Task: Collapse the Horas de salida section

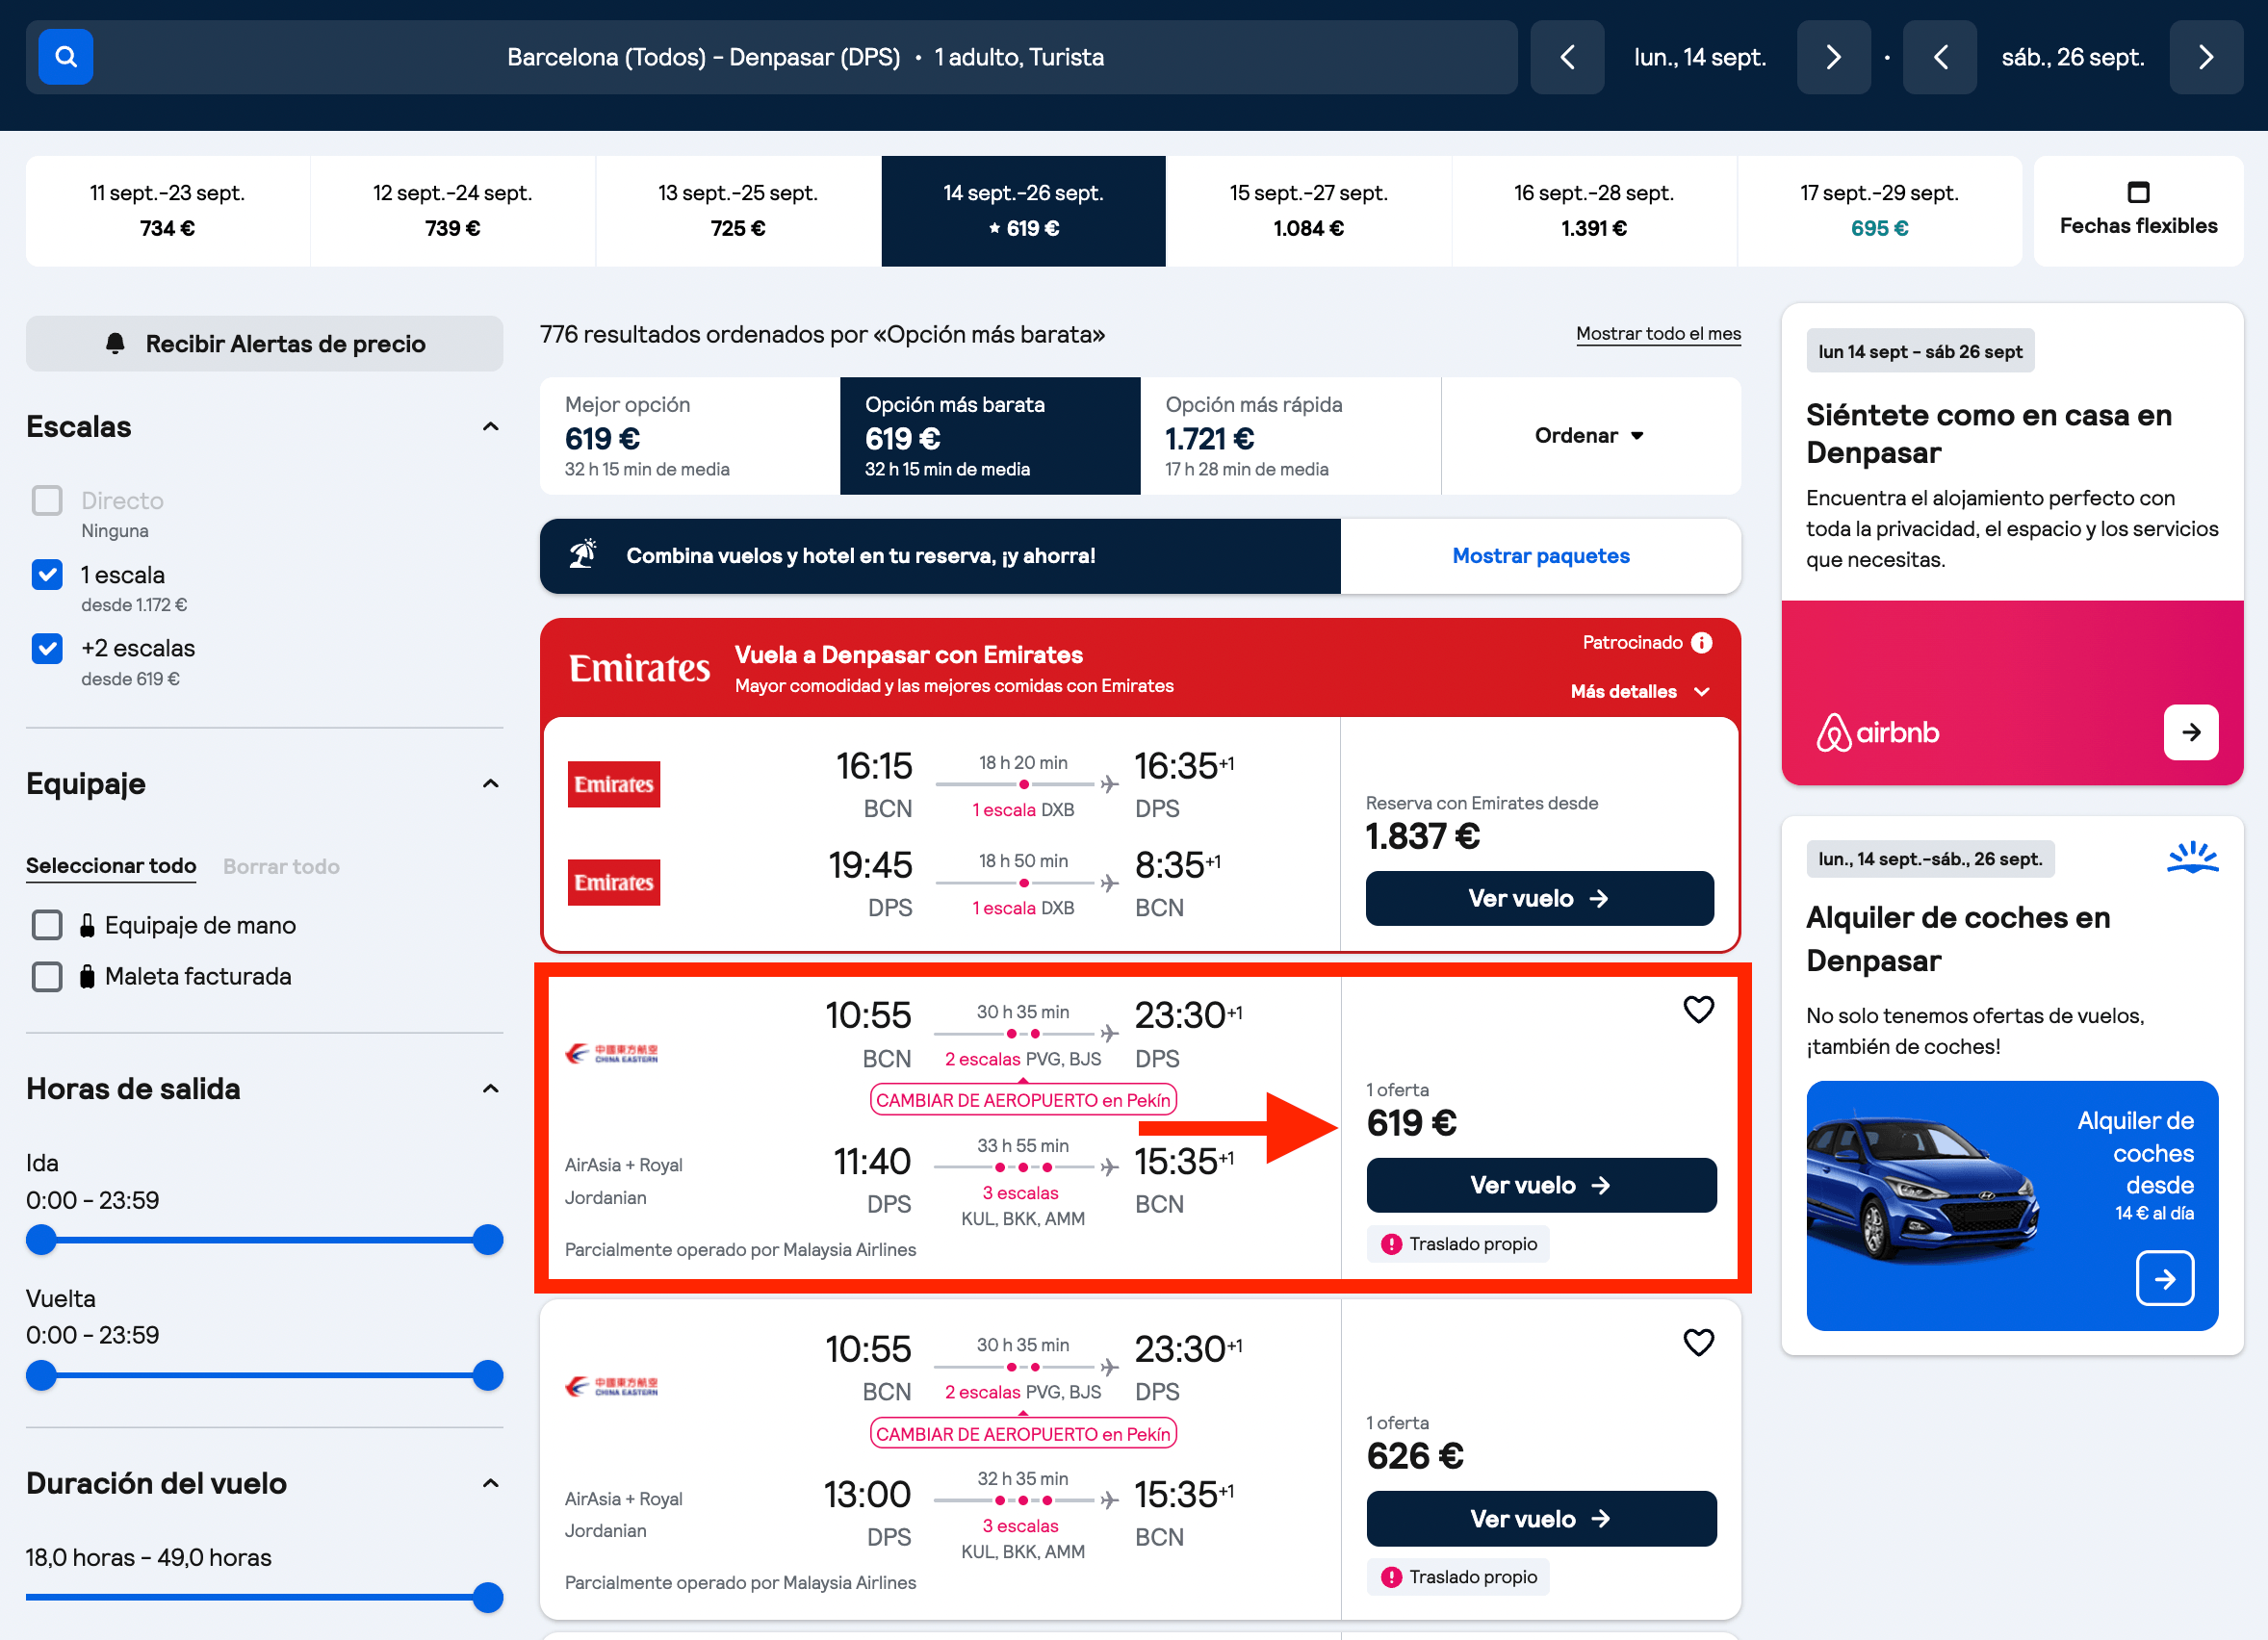Action: tap(490, 1089)
